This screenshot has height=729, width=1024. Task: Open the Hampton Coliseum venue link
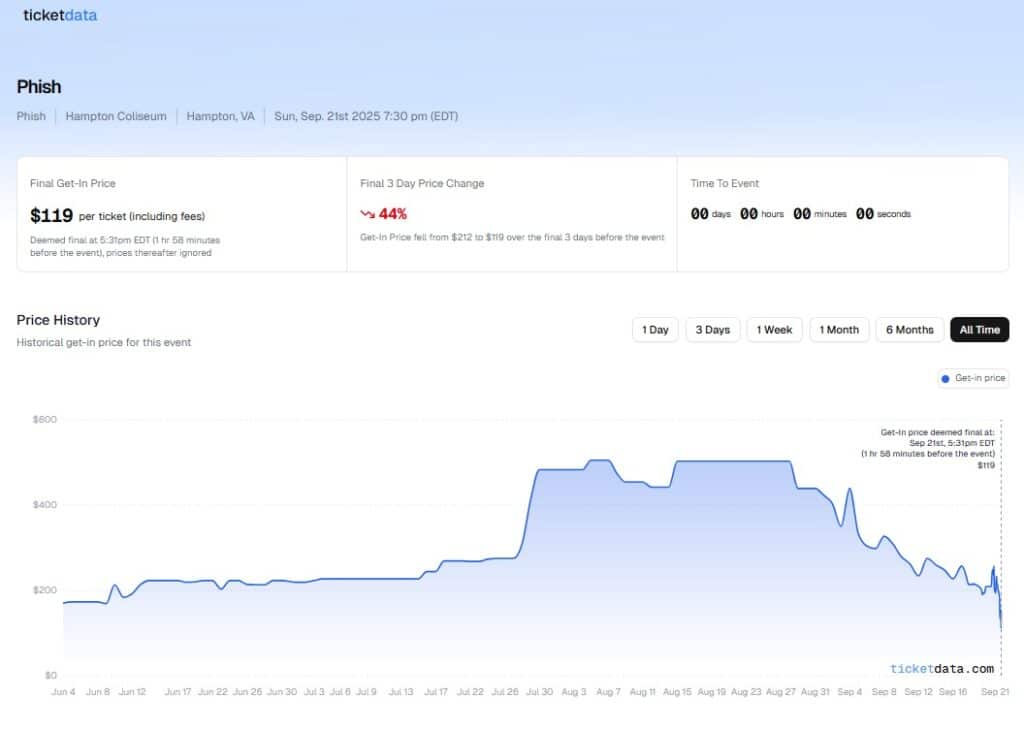click(116, 116)
